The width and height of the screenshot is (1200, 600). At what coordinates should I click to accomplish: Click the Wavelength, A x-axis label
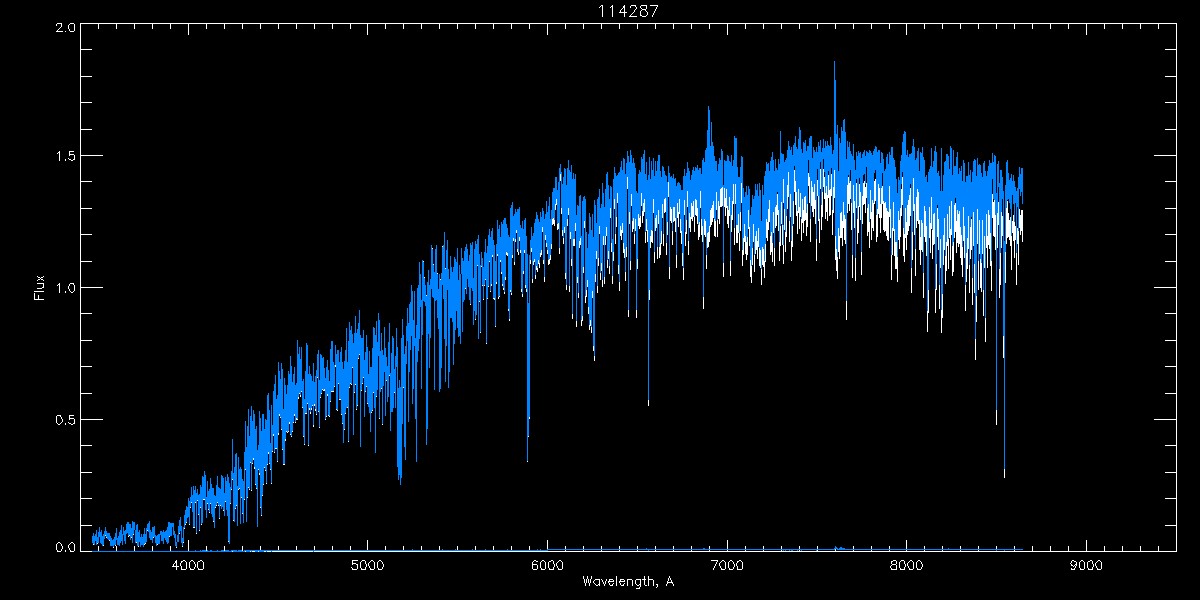628,582
